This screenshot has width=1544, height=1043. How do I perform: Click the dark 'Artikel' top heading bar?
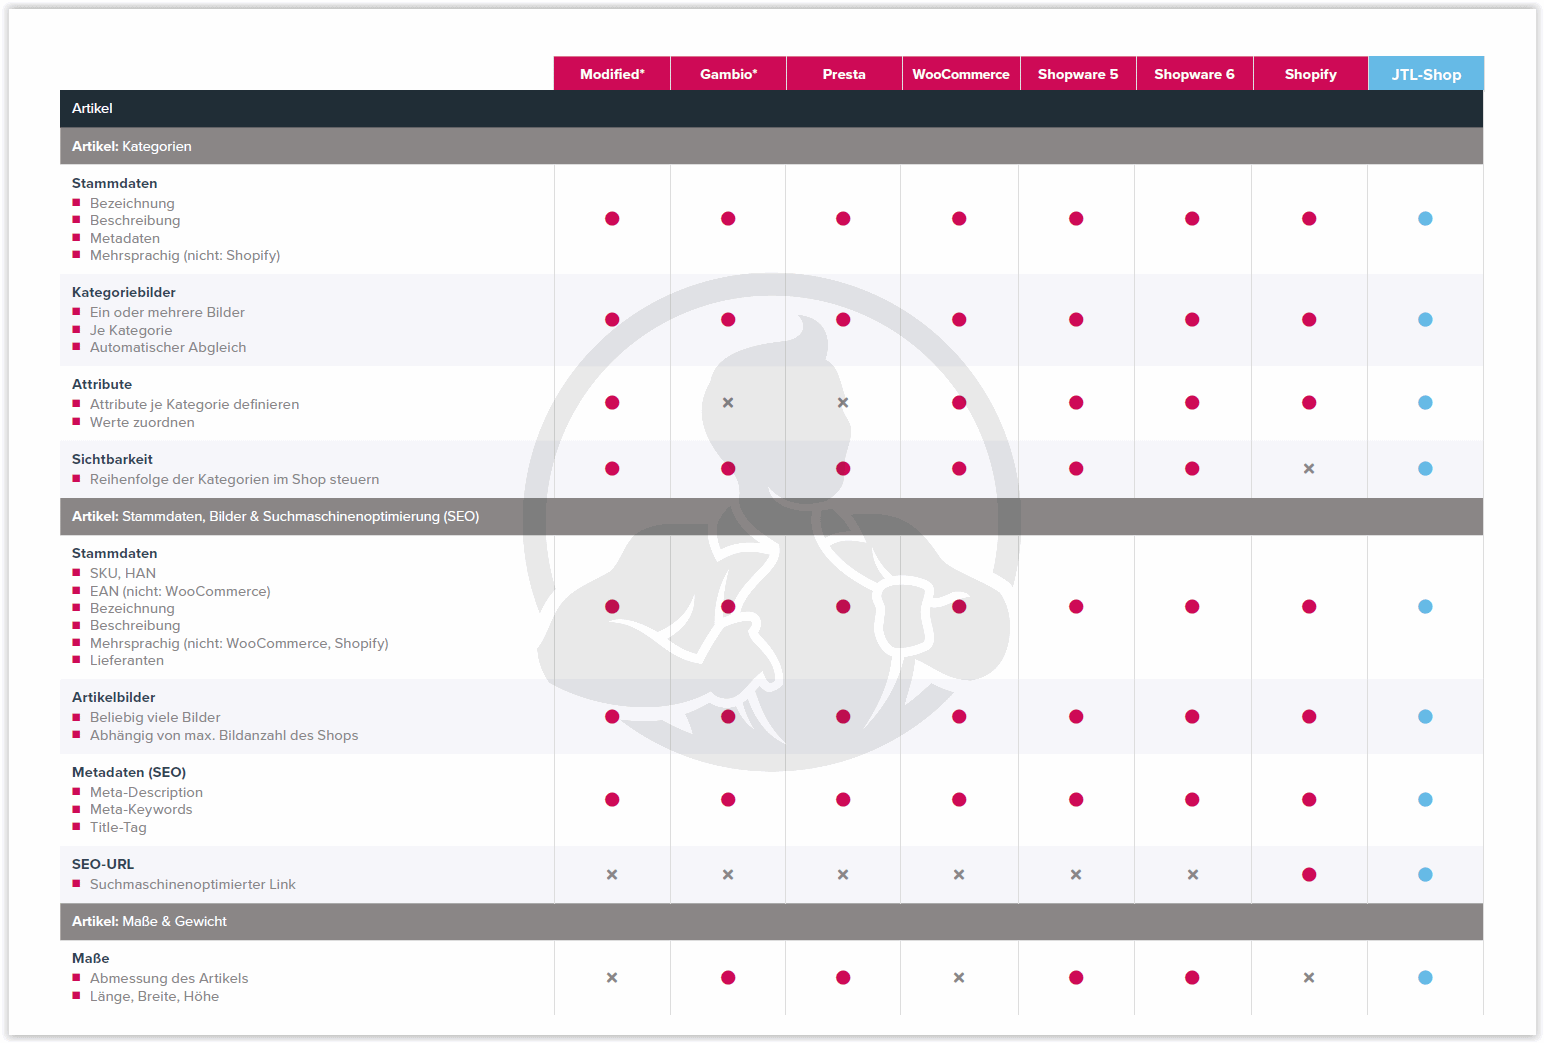click(92, 108)
